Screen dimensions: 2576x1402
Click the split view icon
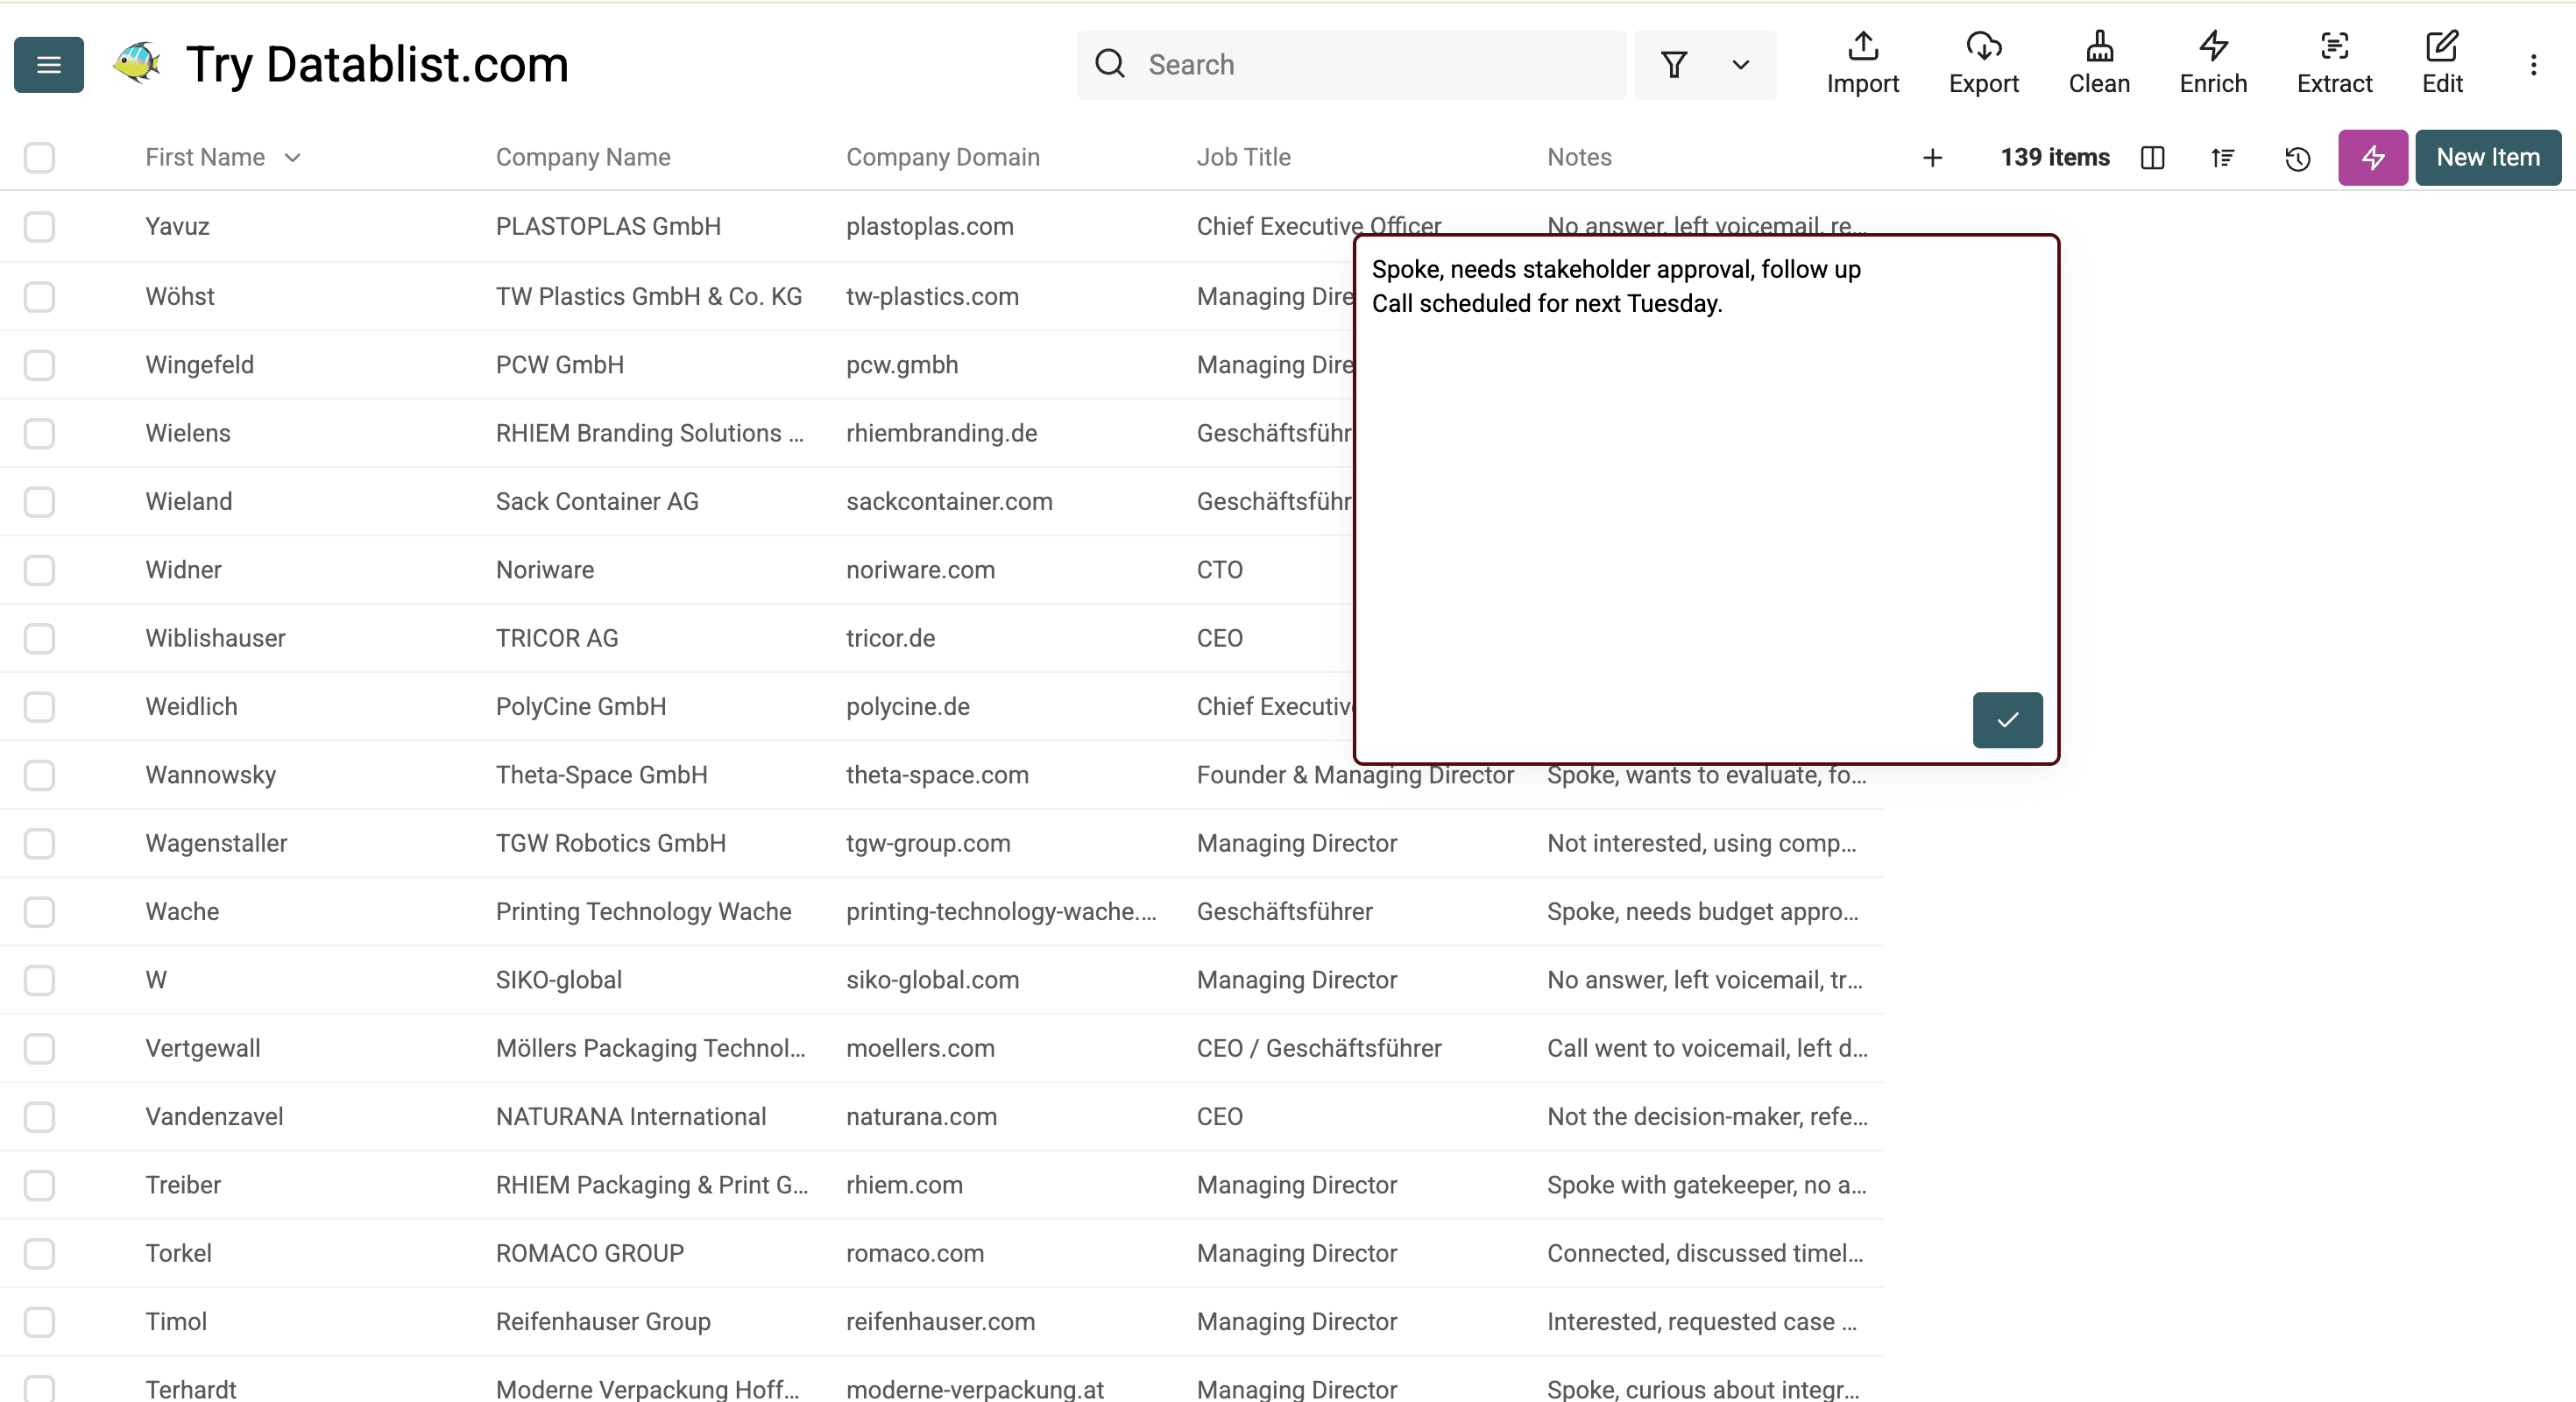2152,158
